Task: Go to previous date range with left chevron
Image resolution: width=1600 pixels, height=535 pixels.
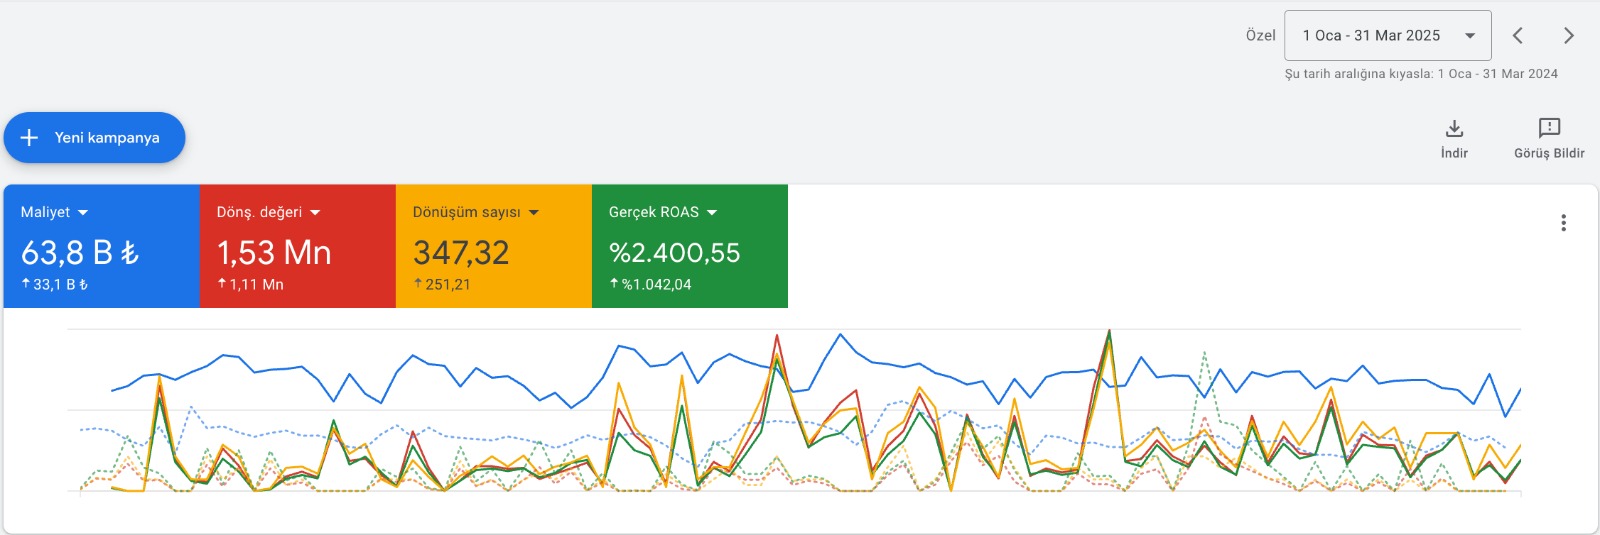Action: coord(1518,36)
